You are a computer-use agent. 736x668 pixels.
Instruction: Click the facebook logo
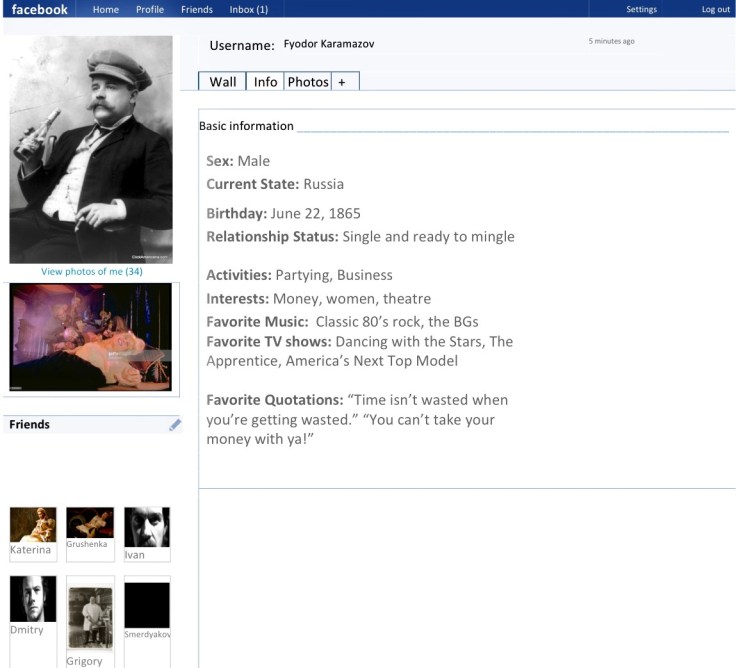pos(39,9)
